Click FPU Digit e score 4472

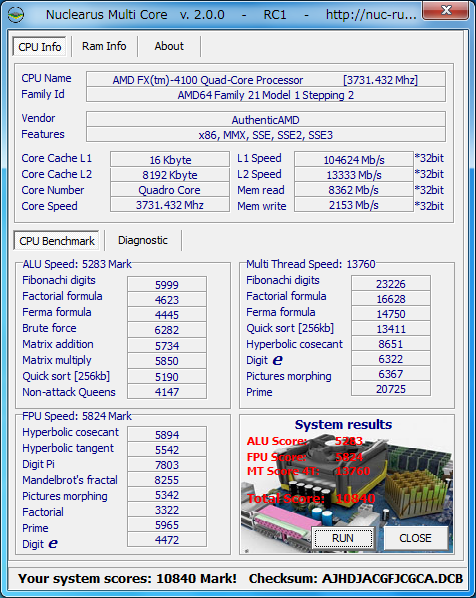click(167, 540)
